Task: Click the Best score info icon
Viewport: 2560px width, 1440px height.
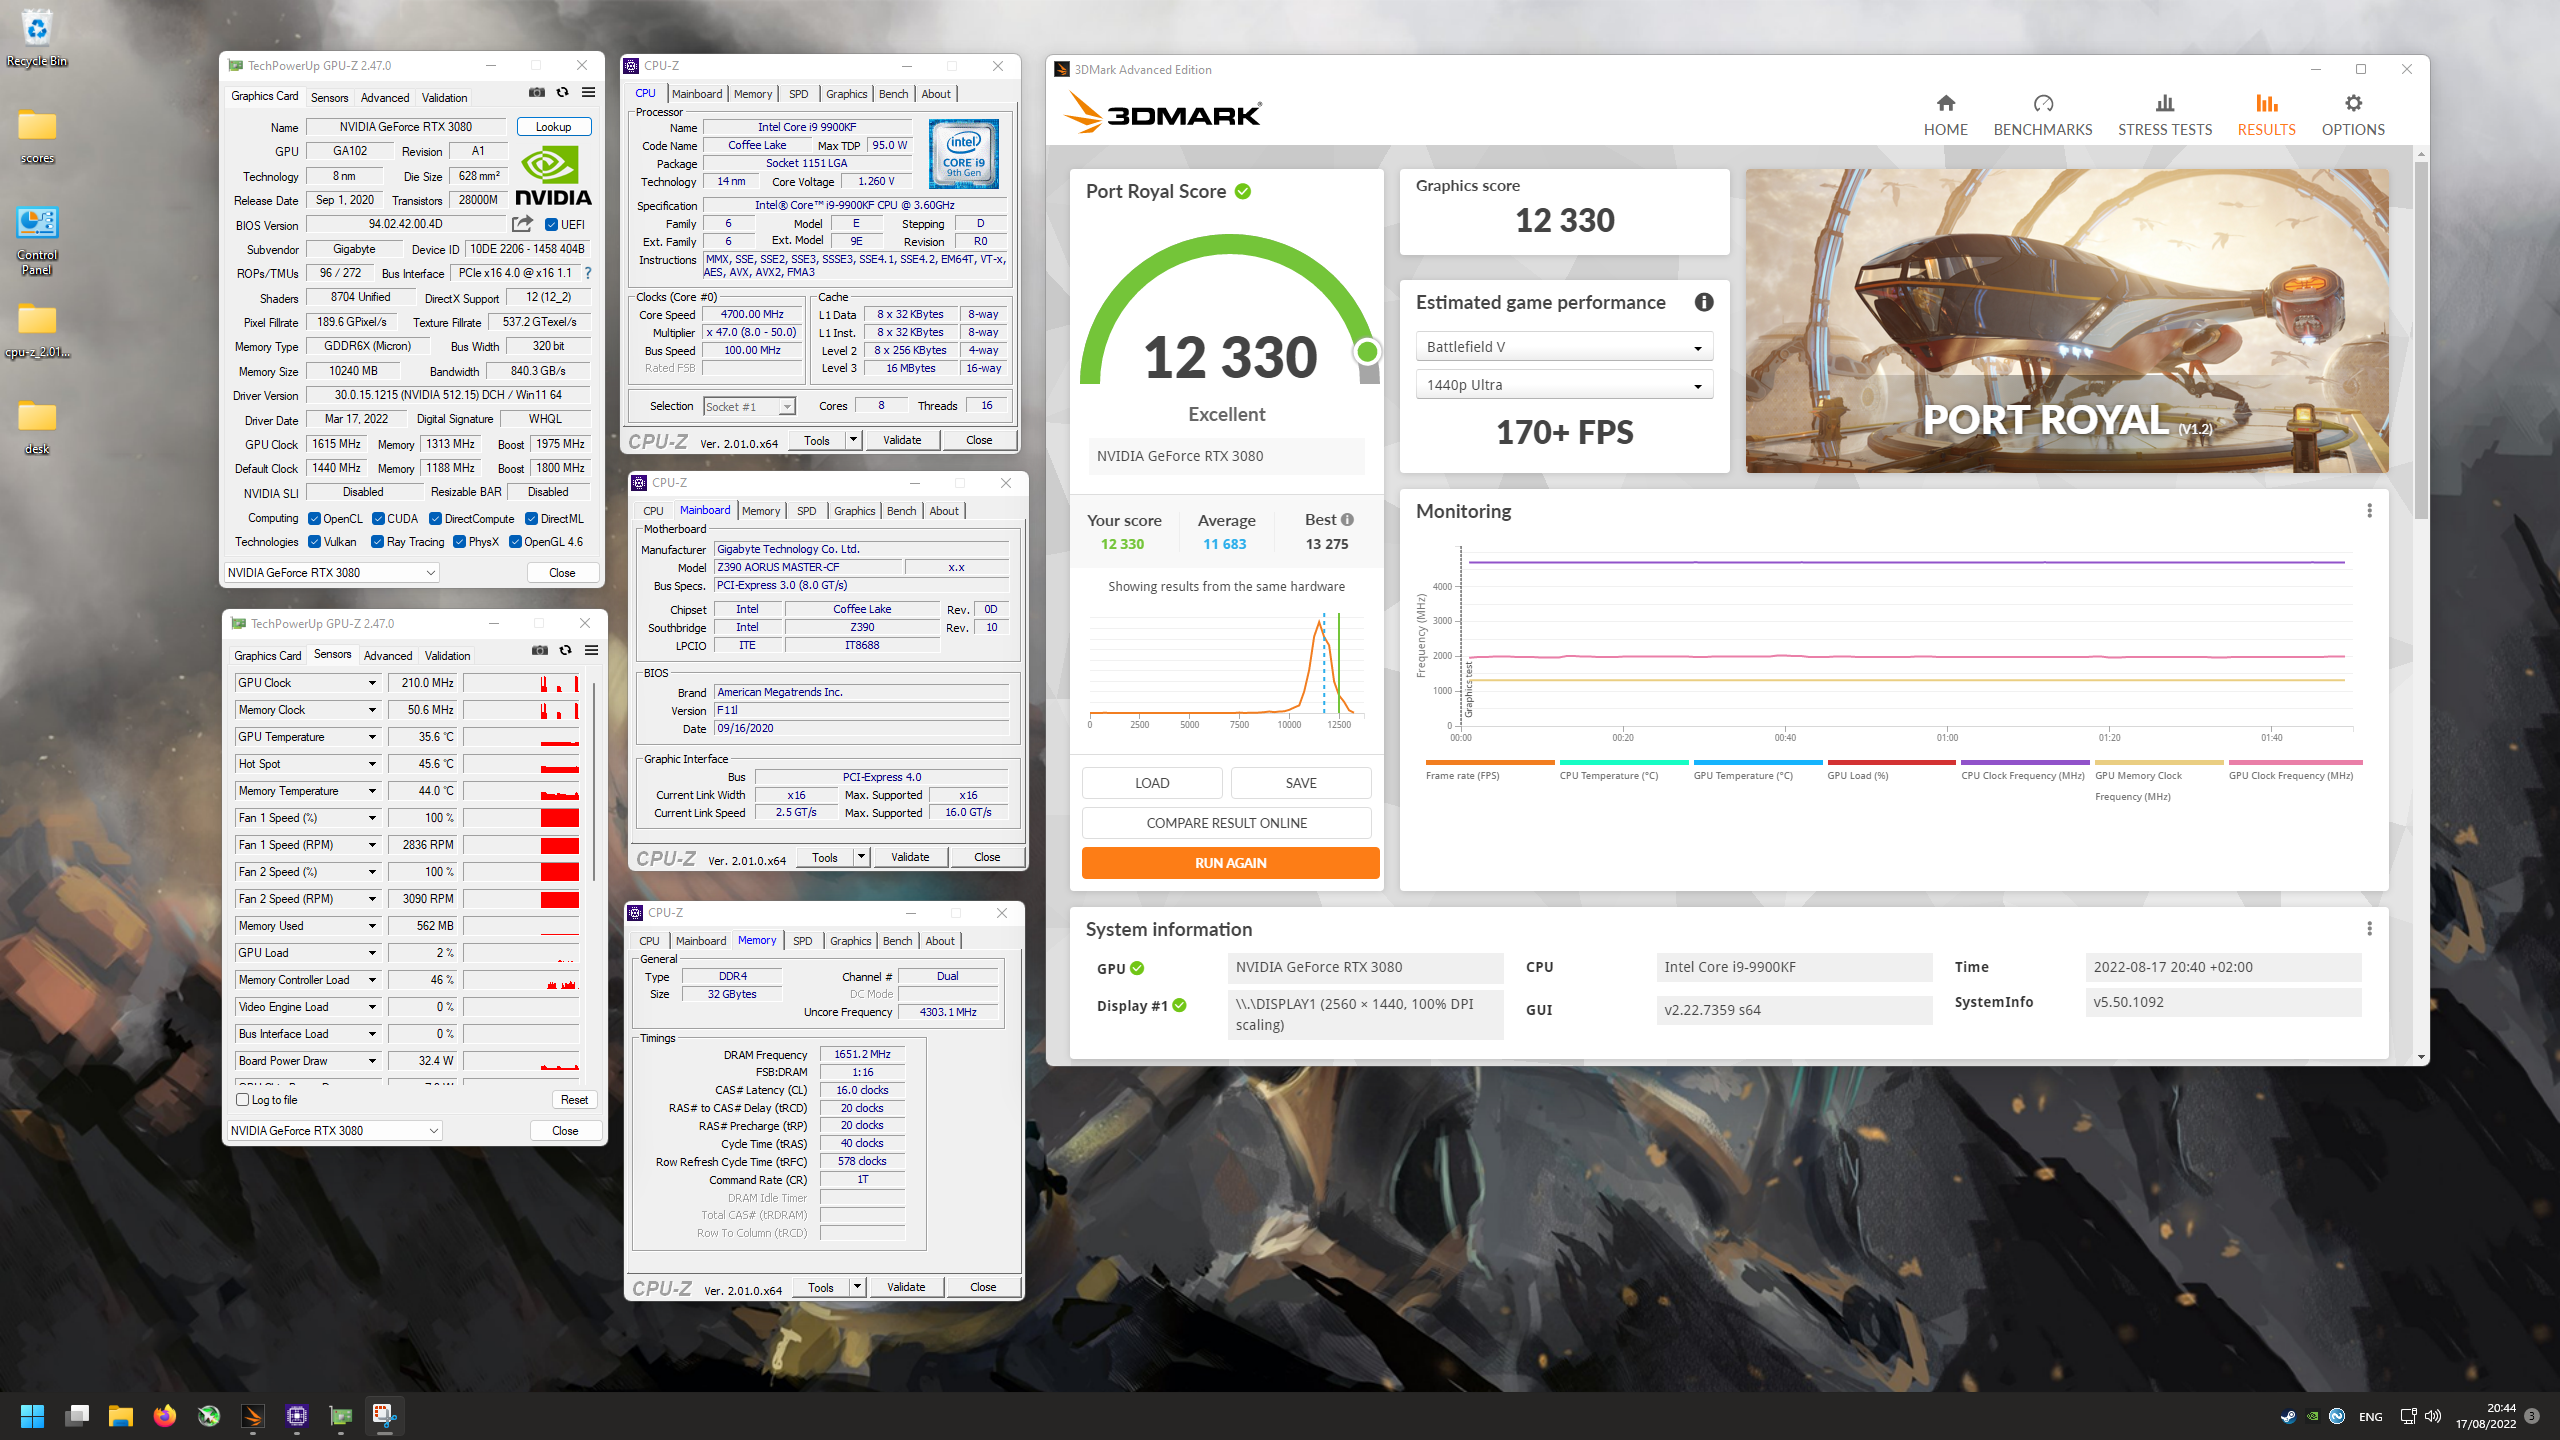Action: pyautogui.click(x=1347, y=520)
